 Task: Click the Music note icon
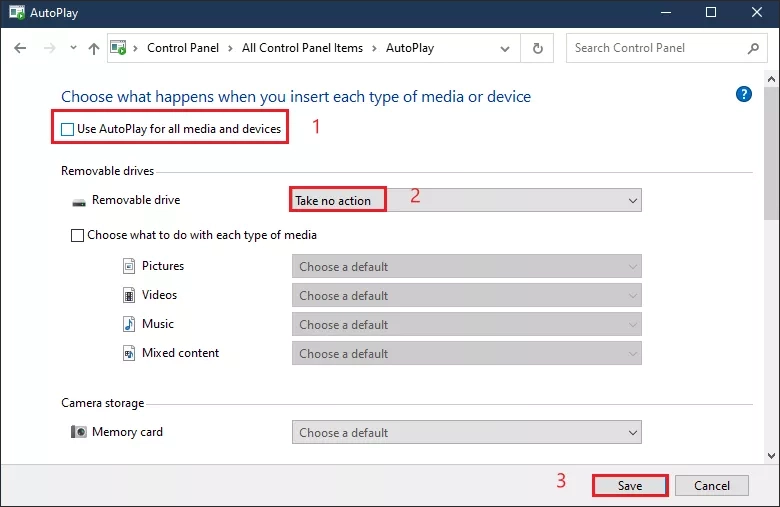click(x=129, y=324)
